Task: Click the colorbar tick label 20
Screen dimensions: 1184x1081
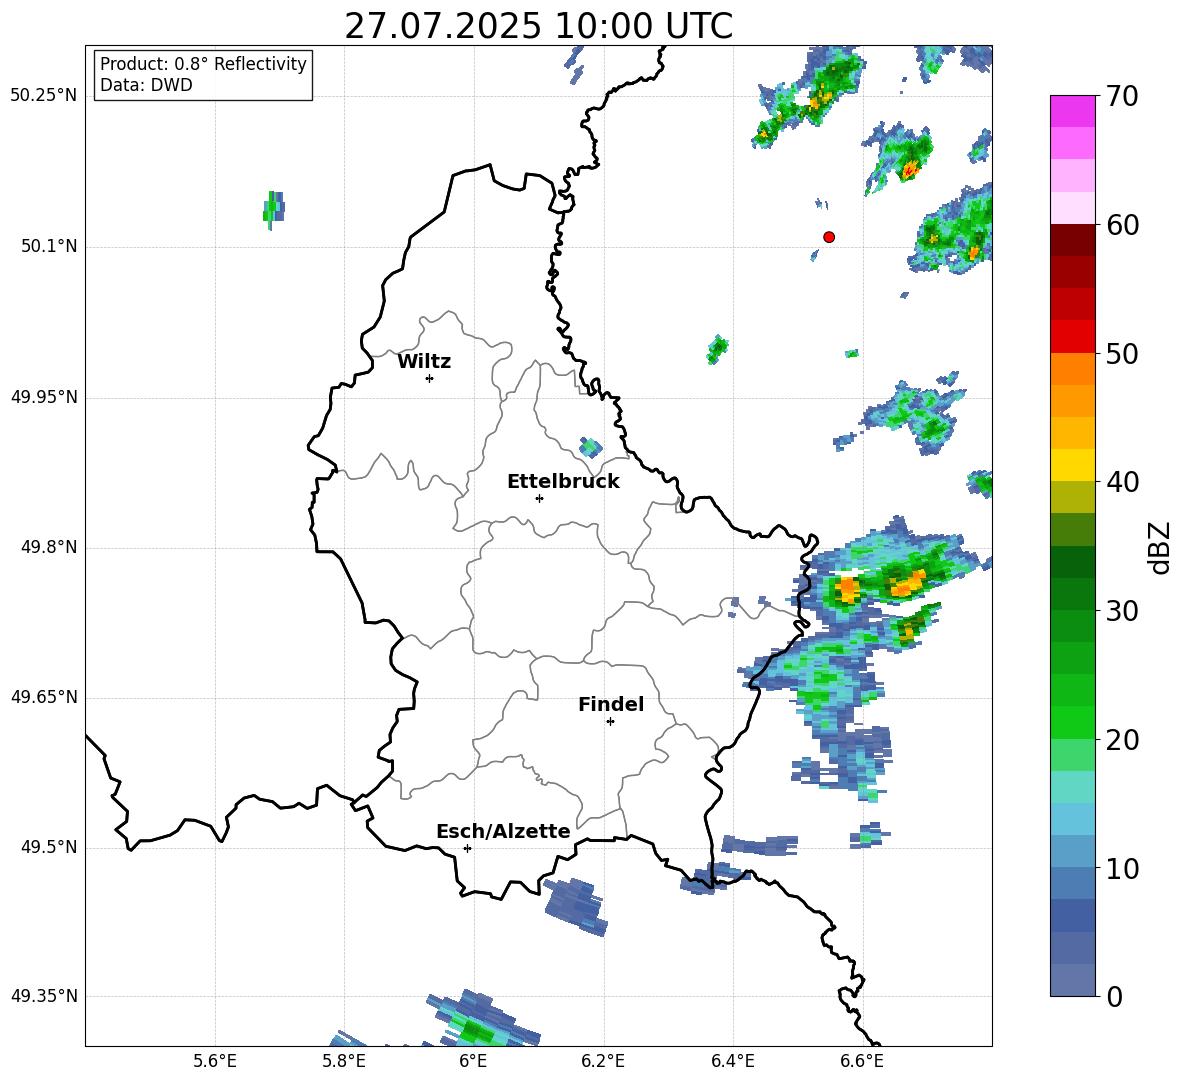Action: click(1122, 740)
